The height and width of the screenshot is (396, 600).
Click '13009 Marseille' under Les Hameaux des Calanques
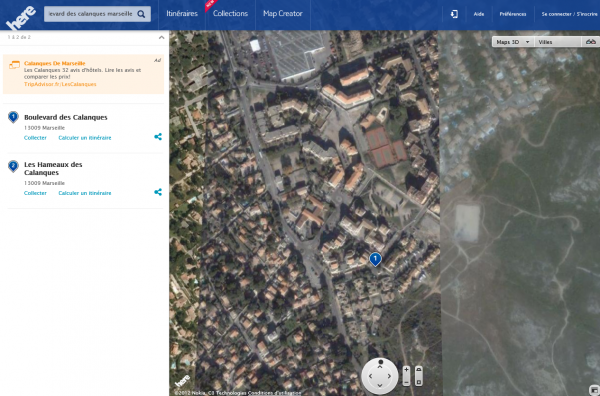[x=44, y=183]
